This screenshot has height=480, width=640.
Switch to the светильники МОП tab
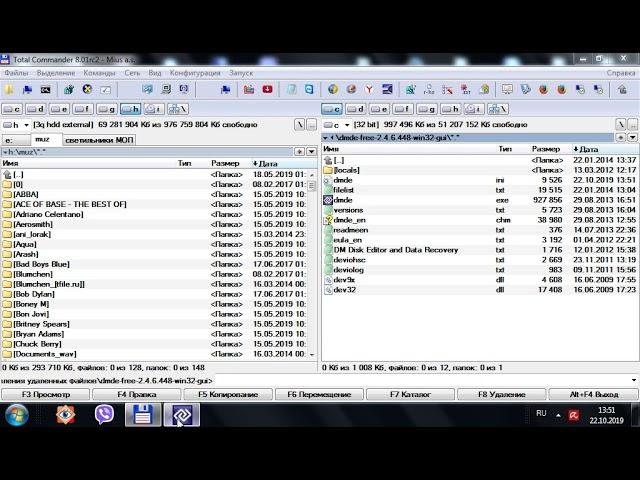(x=99, y=140)
